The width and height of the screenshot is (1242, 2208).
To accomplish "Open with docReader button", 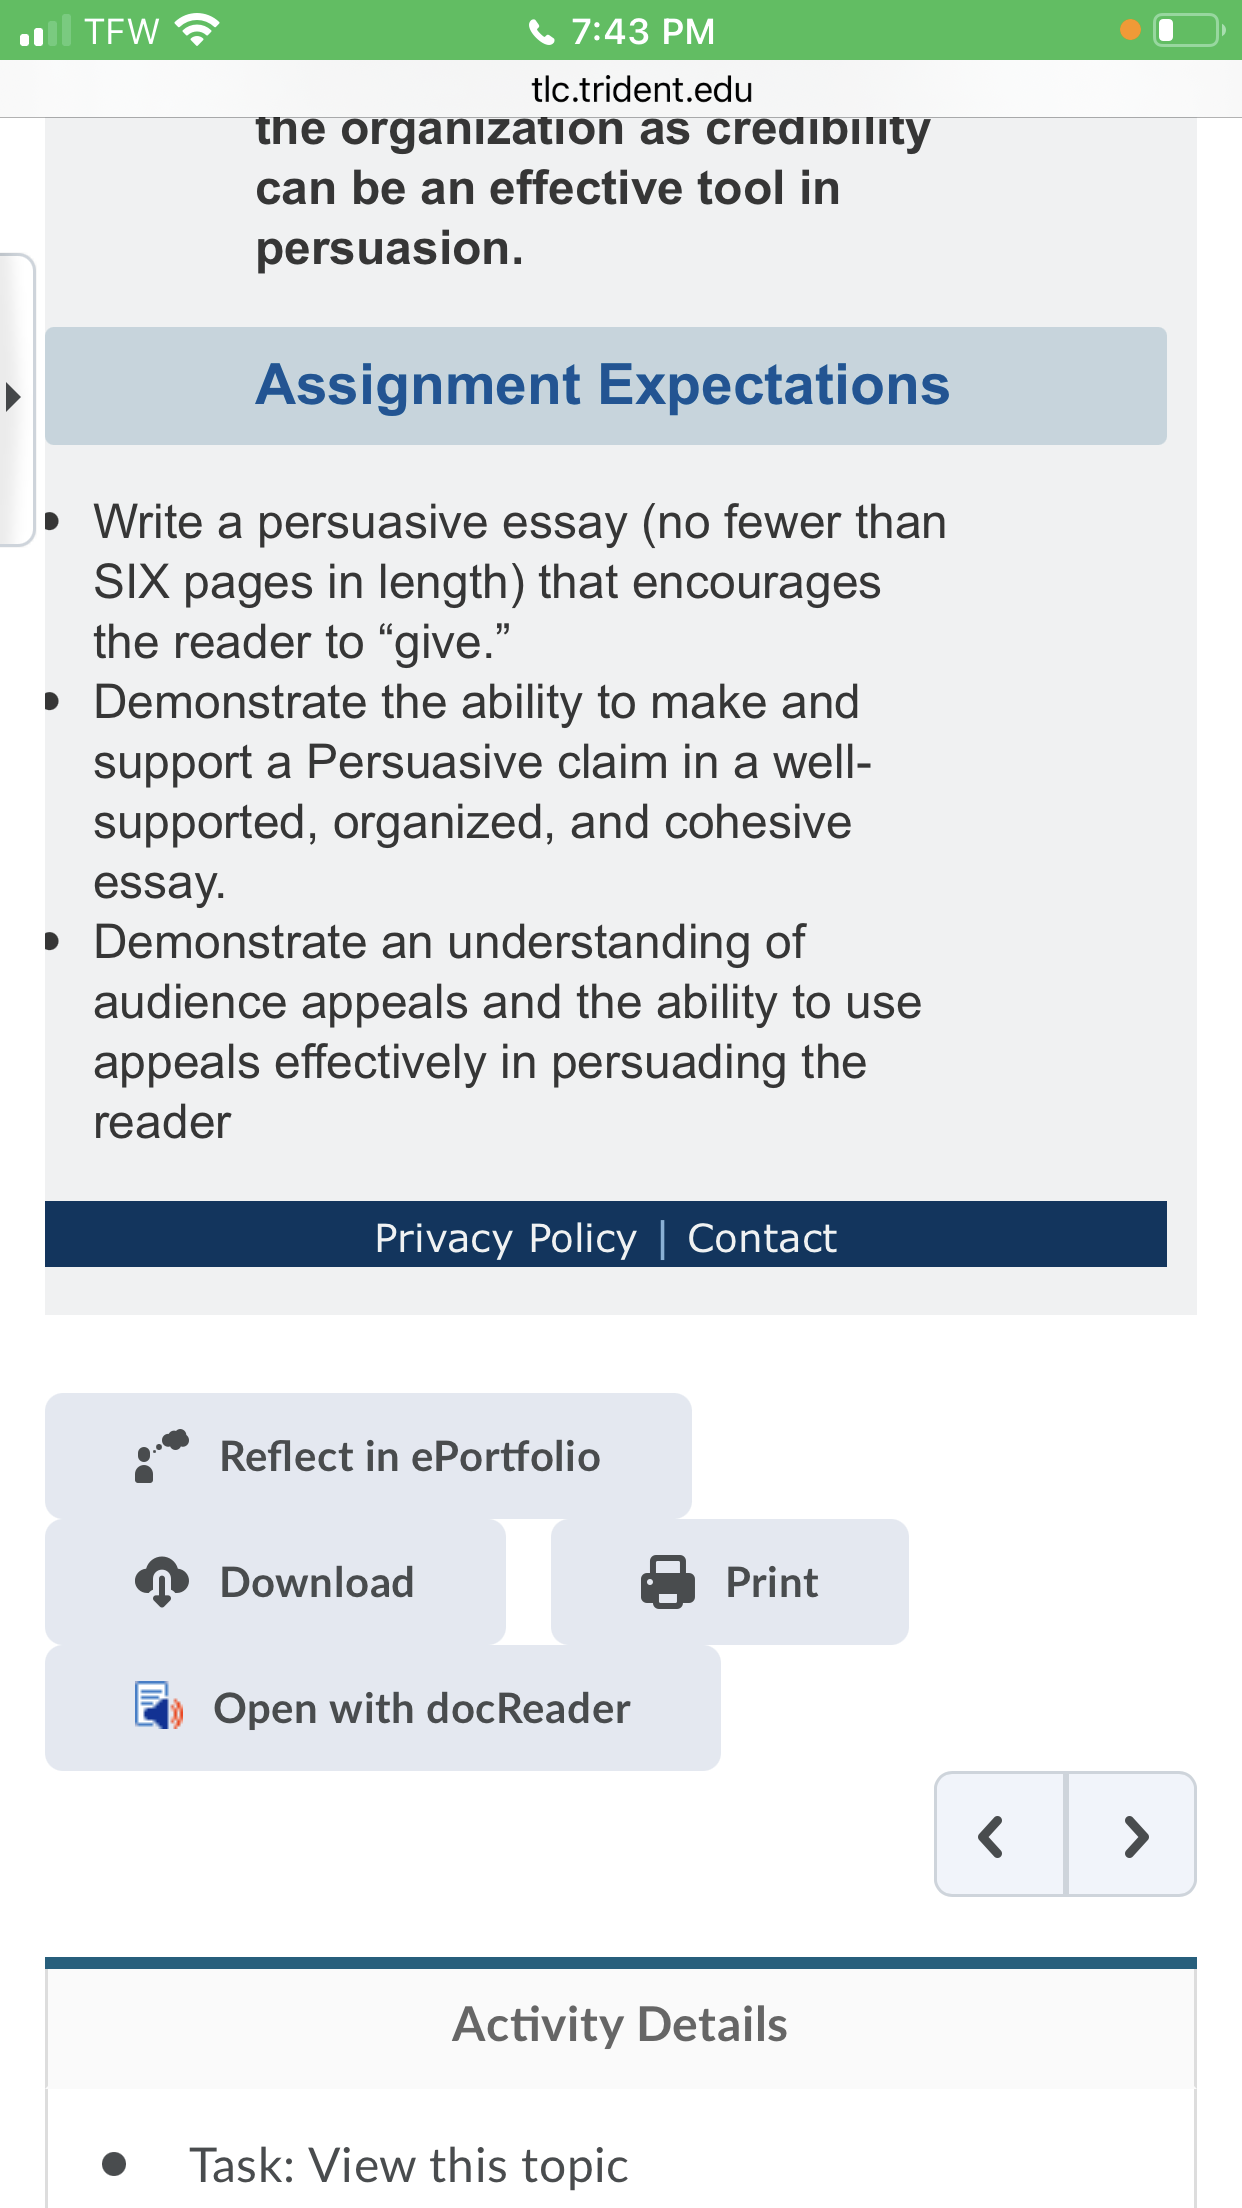I will (x=383, y=1708).
